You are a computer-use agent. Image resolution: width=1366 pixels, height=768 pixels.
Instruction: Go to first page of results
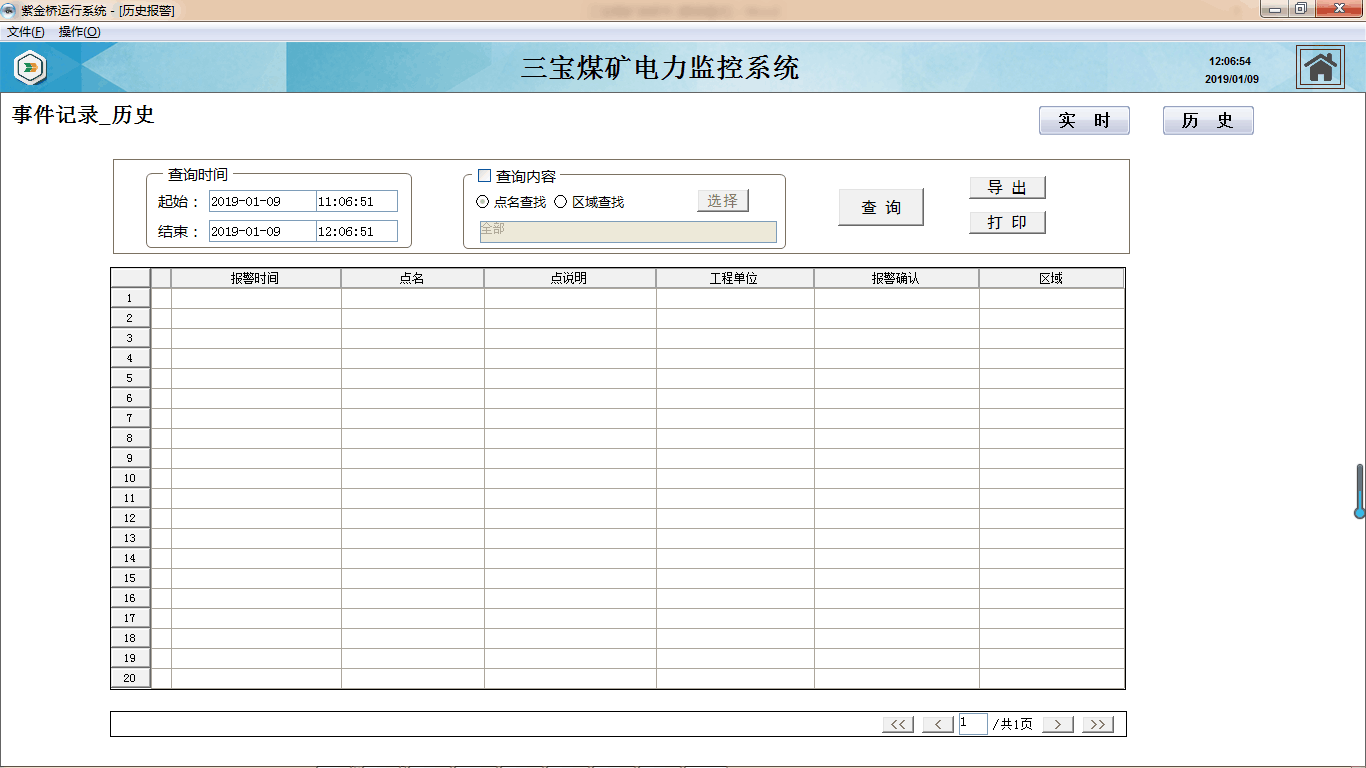coord(898,724)
